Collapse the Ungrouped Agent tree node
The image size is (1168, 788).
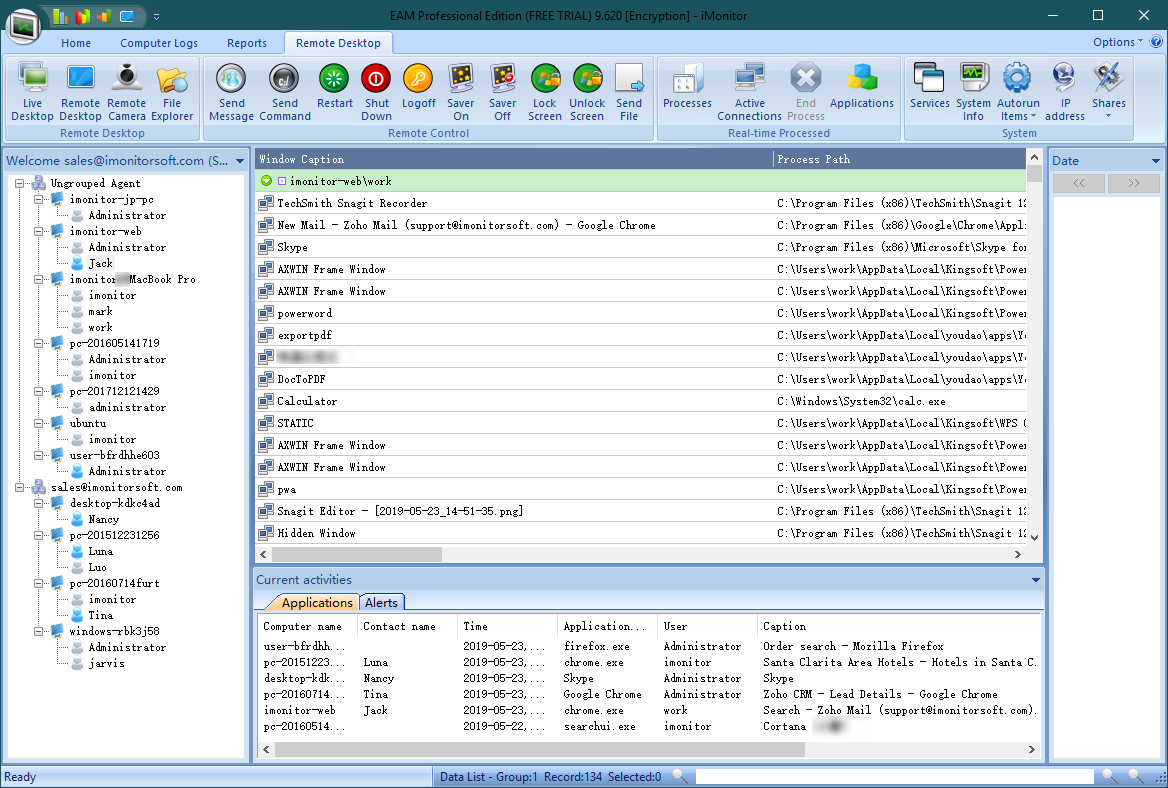pos(20,183)
